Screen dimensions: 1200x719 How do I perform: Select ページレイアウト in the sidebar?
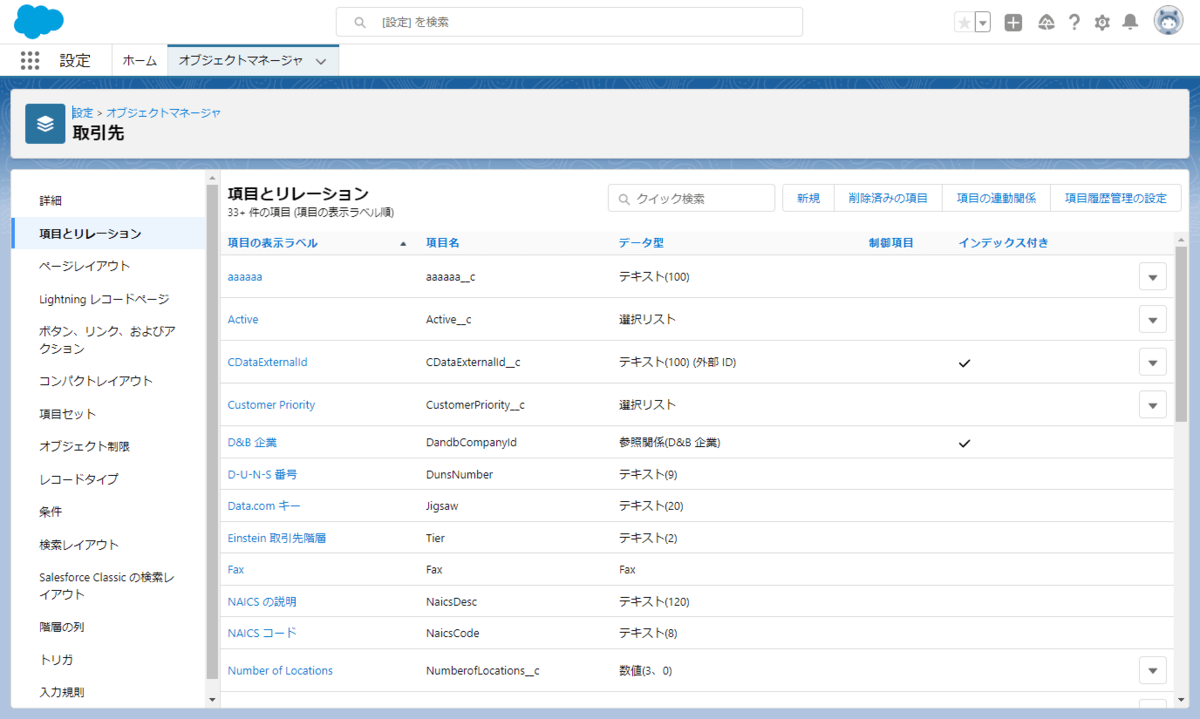[84, 266]
